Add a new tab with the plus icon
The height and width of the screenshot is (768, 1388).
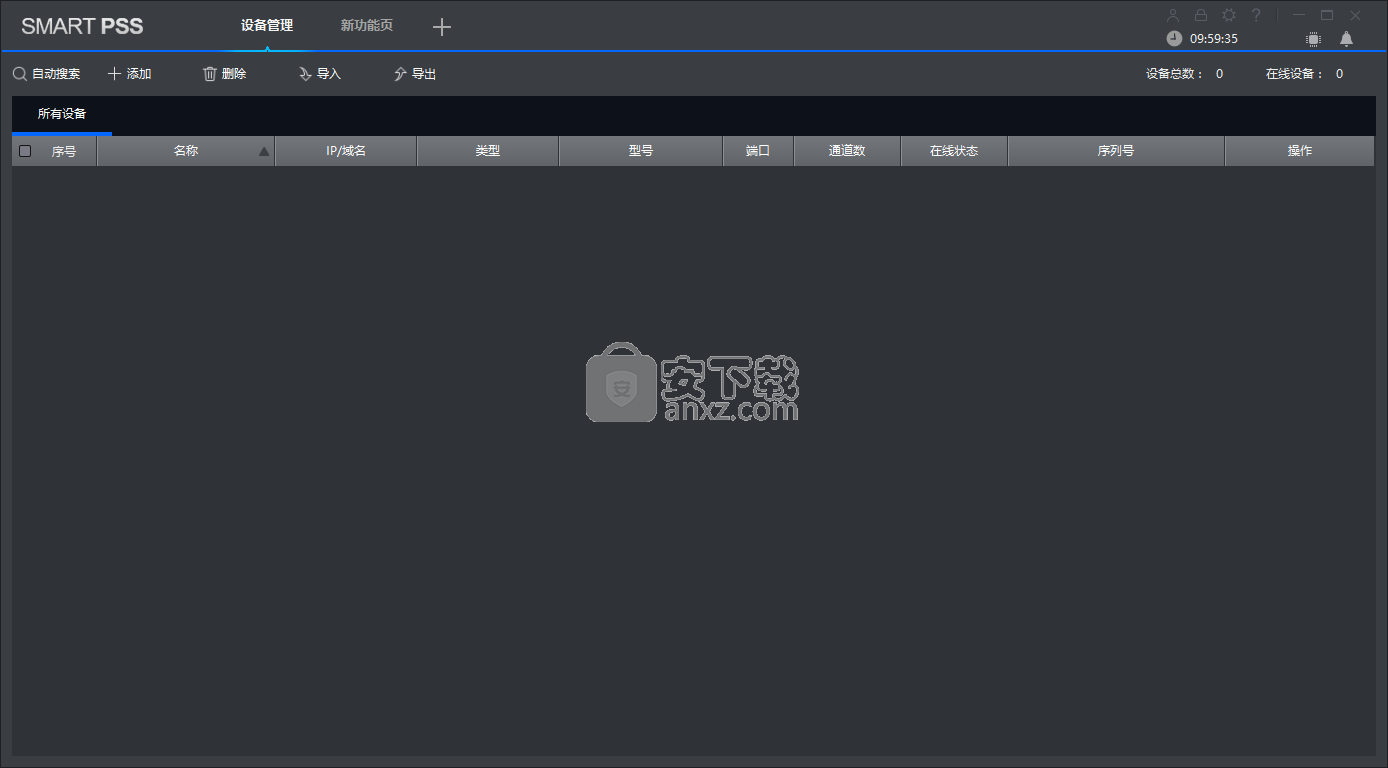click(x=442, y=27)
